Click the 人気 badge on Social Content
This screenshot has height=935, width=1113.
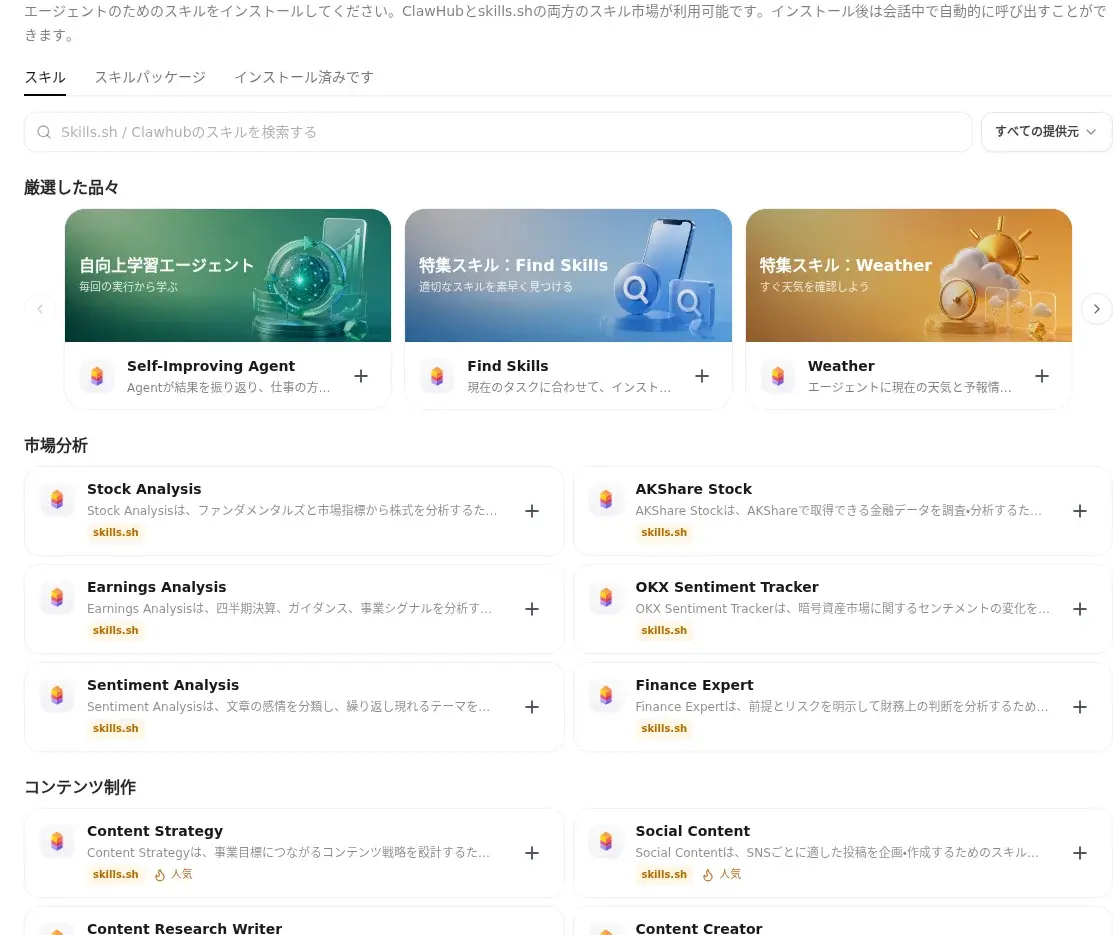pos(722,875)
